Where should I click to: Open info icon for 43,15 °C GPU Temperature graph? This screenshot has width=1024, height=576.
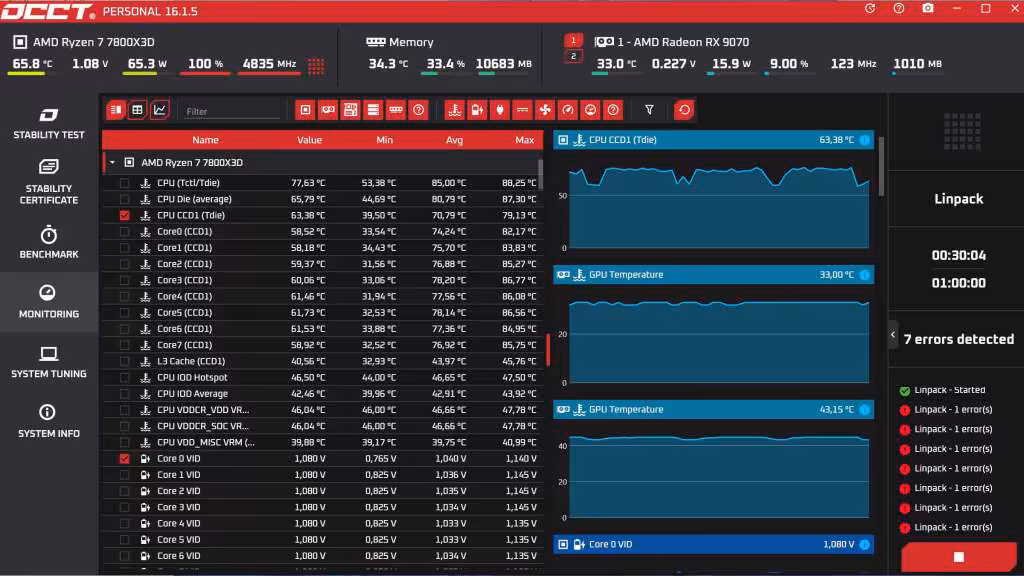coord(865,409)
